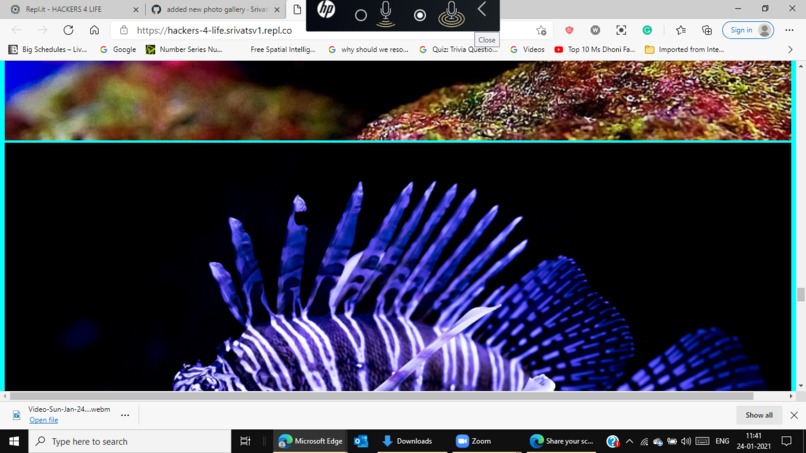This screenshot has height=453, width=806.
Task: Close the downloads bar
Action: point(794,415)
